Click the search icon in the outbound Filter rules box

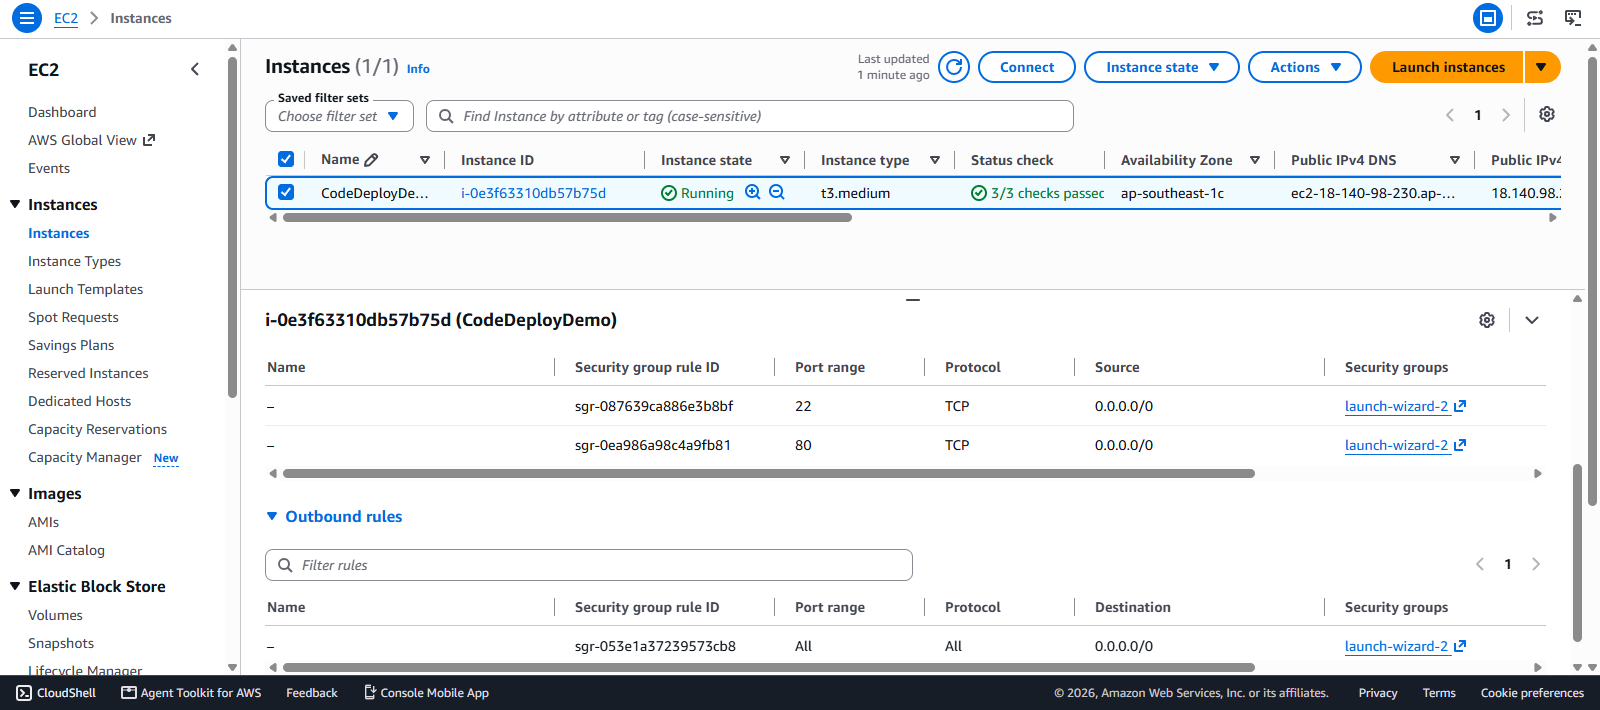point(285,565)
